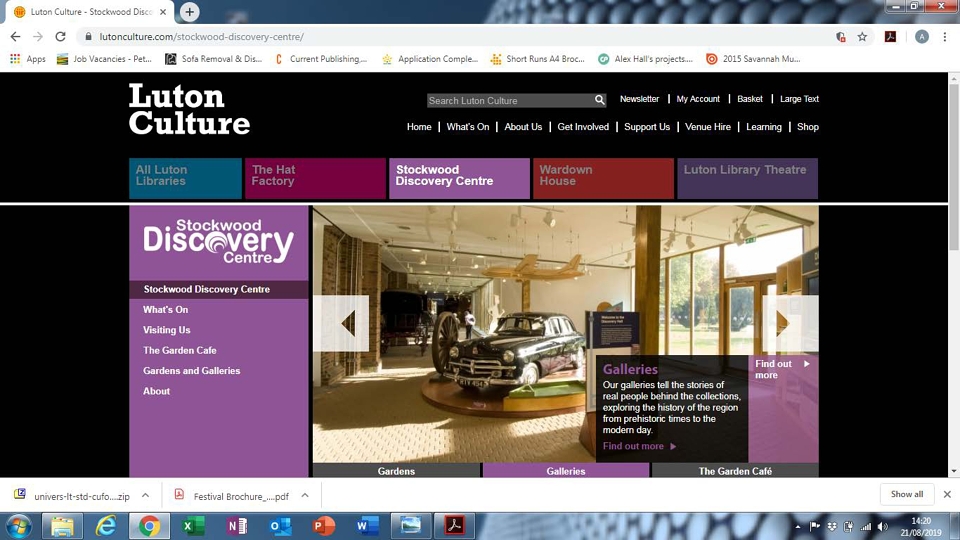
Task: Open a new browser tab
Action: pyautogui.click(x=189, y=12)
